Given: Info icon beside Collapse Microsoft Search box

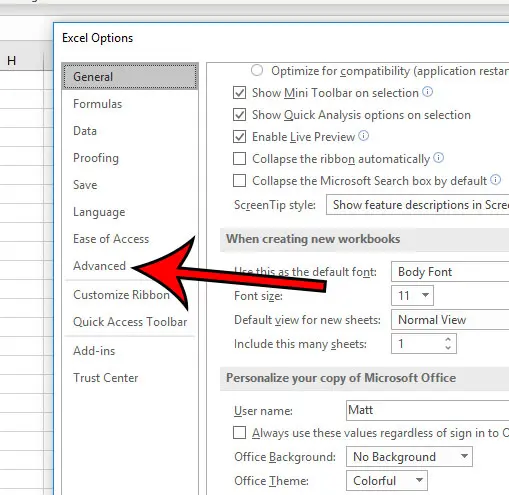Looking at the screenshot, I should click(495, 179).
